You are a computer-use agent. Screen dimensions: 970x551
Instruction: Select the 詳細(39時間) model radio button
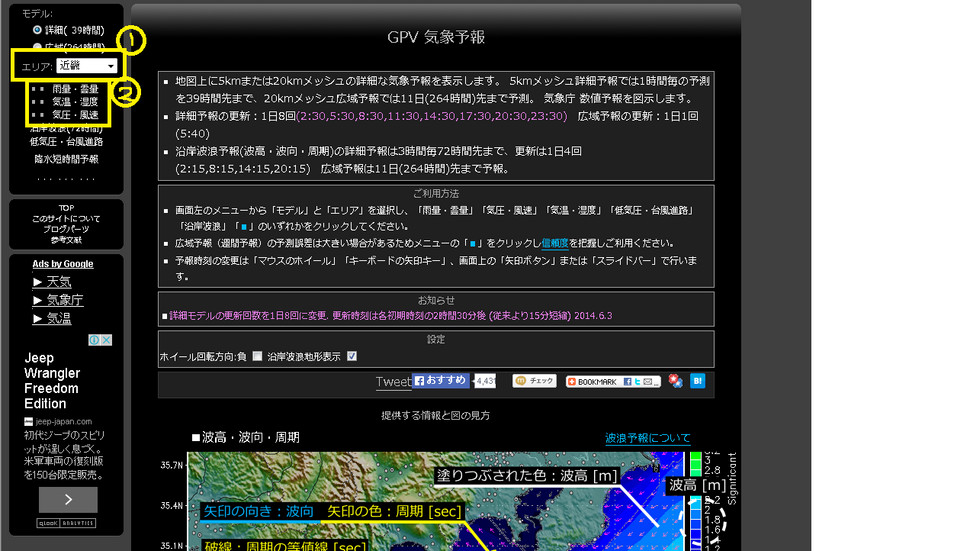click(37, 30)
